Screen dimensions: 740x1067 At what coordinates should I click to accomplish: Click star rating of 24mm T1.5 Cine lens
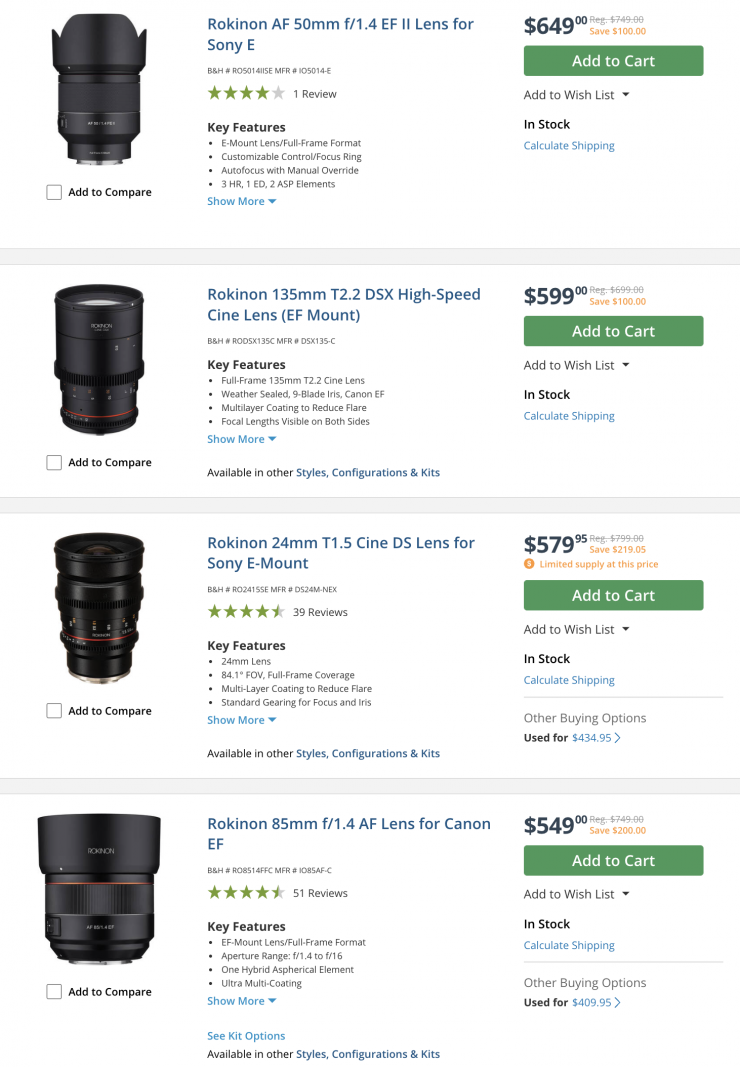click(246, 612)
